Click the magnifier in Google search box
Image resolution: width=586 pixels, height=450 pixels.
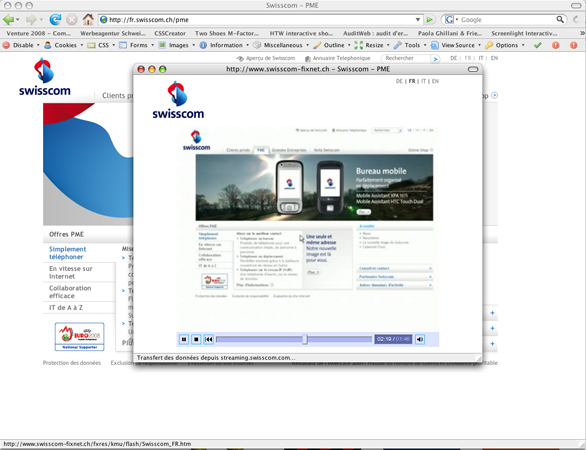560,19
